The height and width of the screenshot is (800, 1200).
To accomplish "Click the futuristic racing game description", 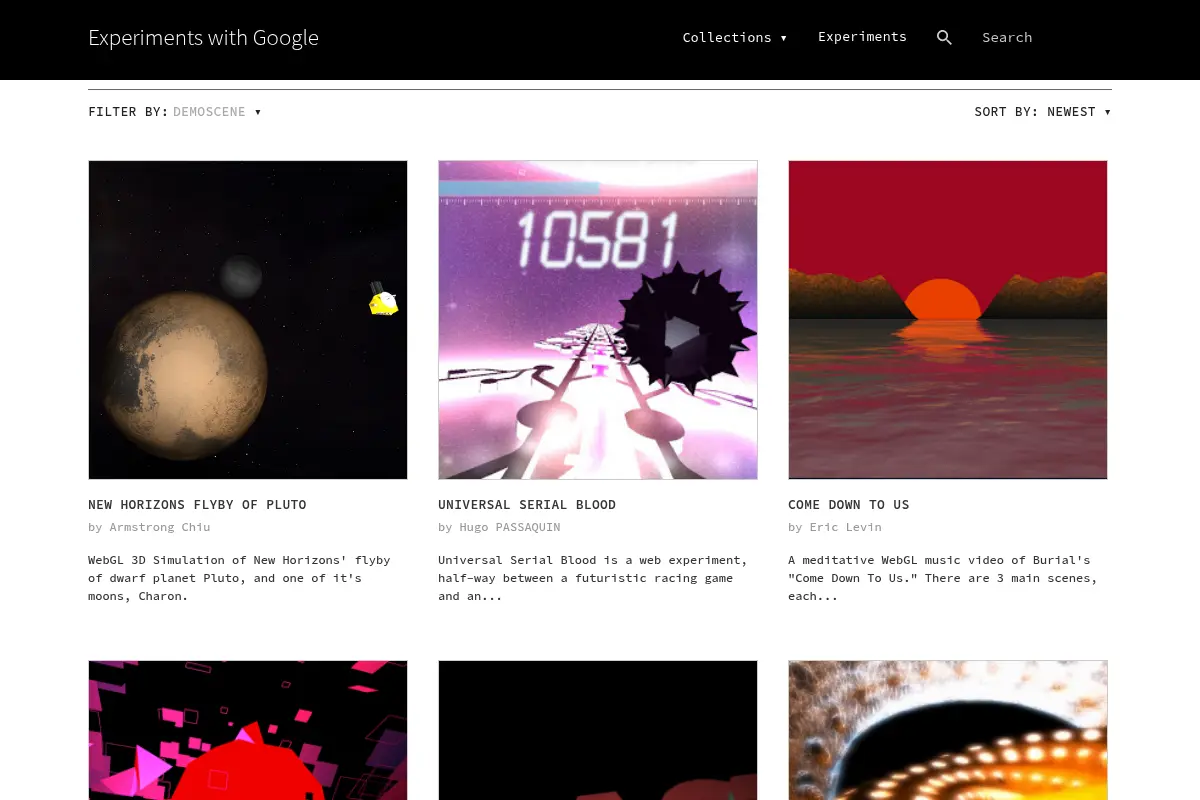I will pyautogui.click(x=592, y=578).
